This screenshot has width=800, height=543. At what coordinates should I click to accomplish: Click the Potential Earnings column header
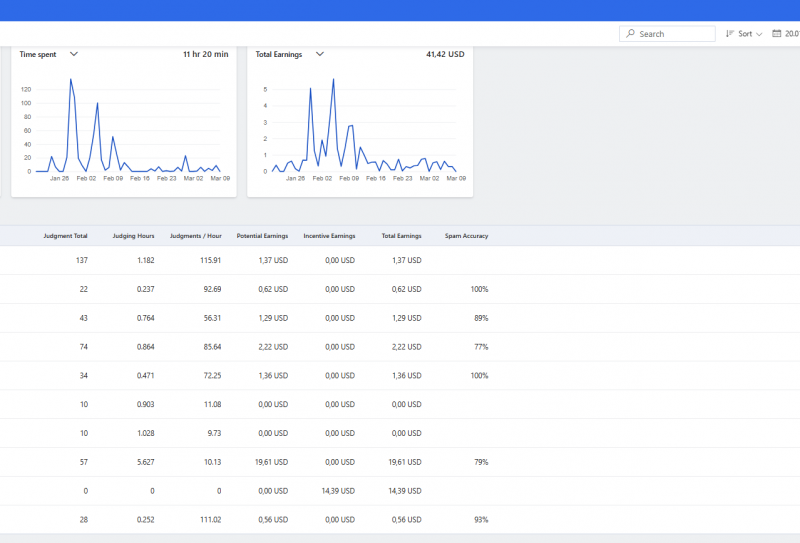pyautogui.click(x=262, y=236)
